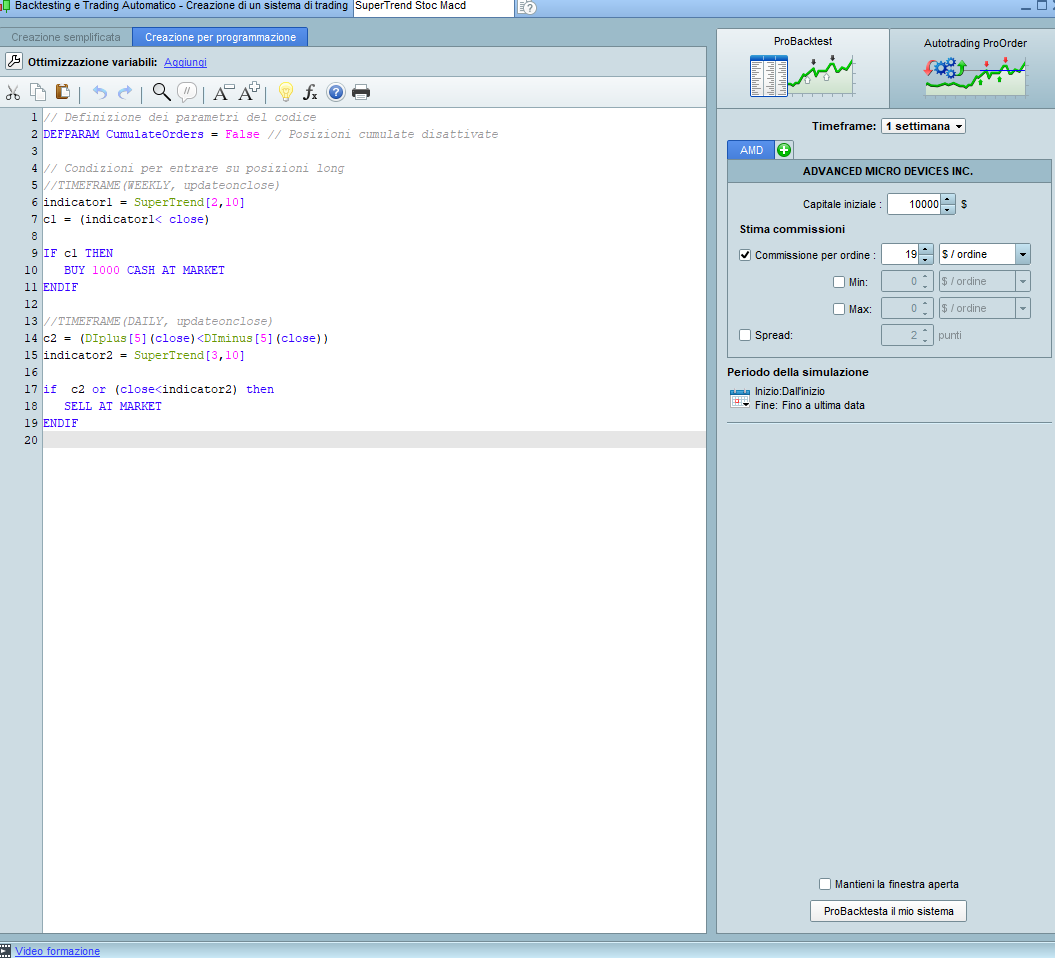Print the code with printer icon
1055x958 pixels.
(361, 93)
